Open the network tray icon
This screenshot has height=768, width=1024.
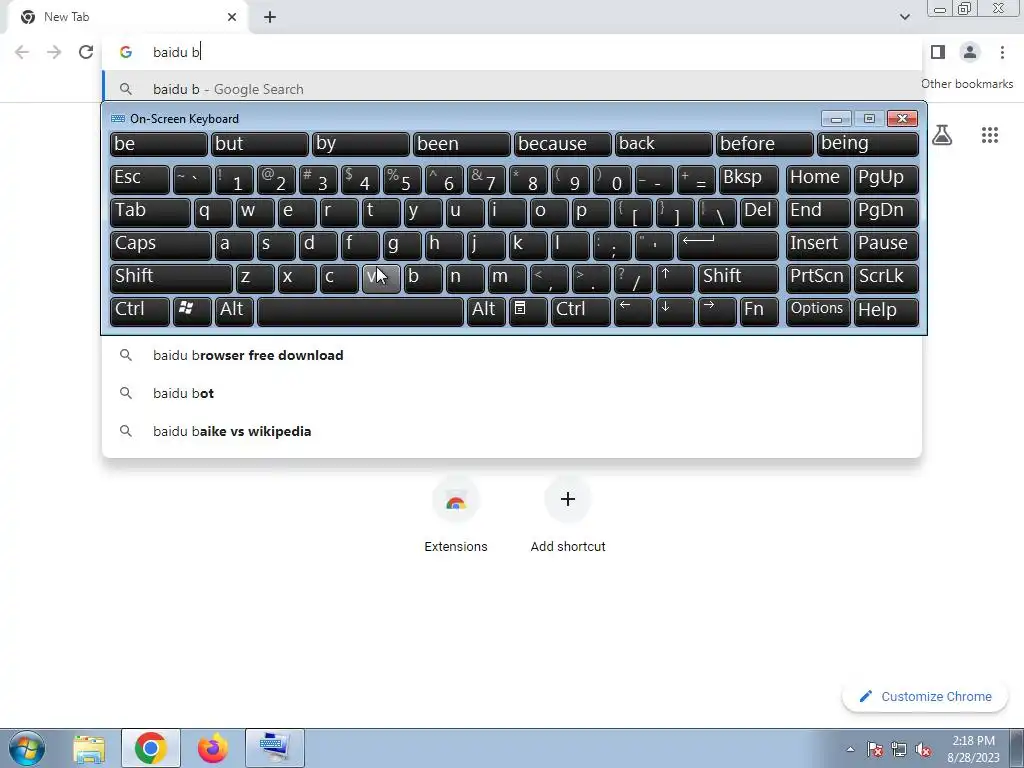point(899,749)
